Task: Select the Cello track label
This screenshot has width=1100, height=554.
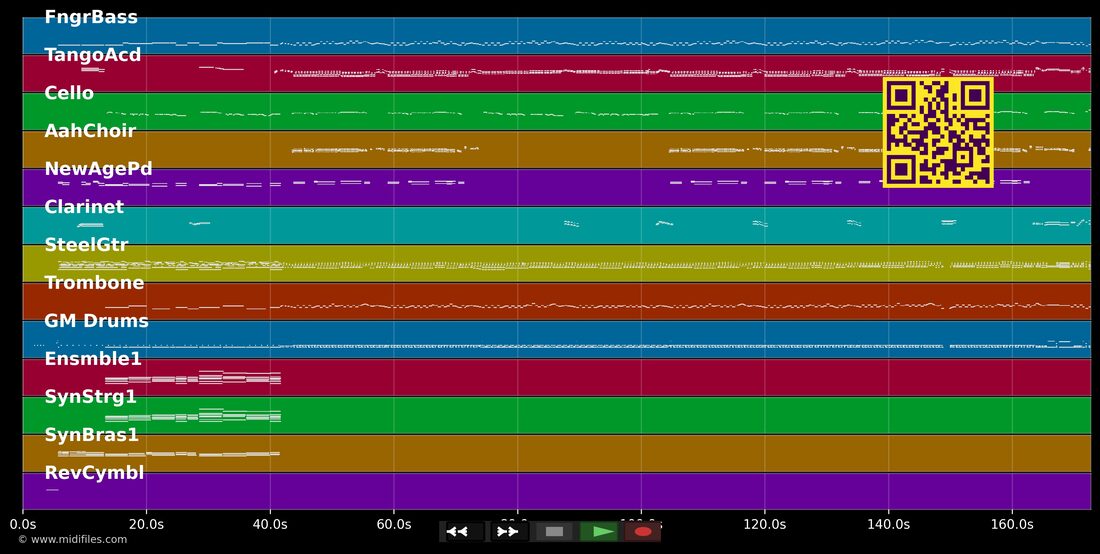Action: [x=69, y=93]
